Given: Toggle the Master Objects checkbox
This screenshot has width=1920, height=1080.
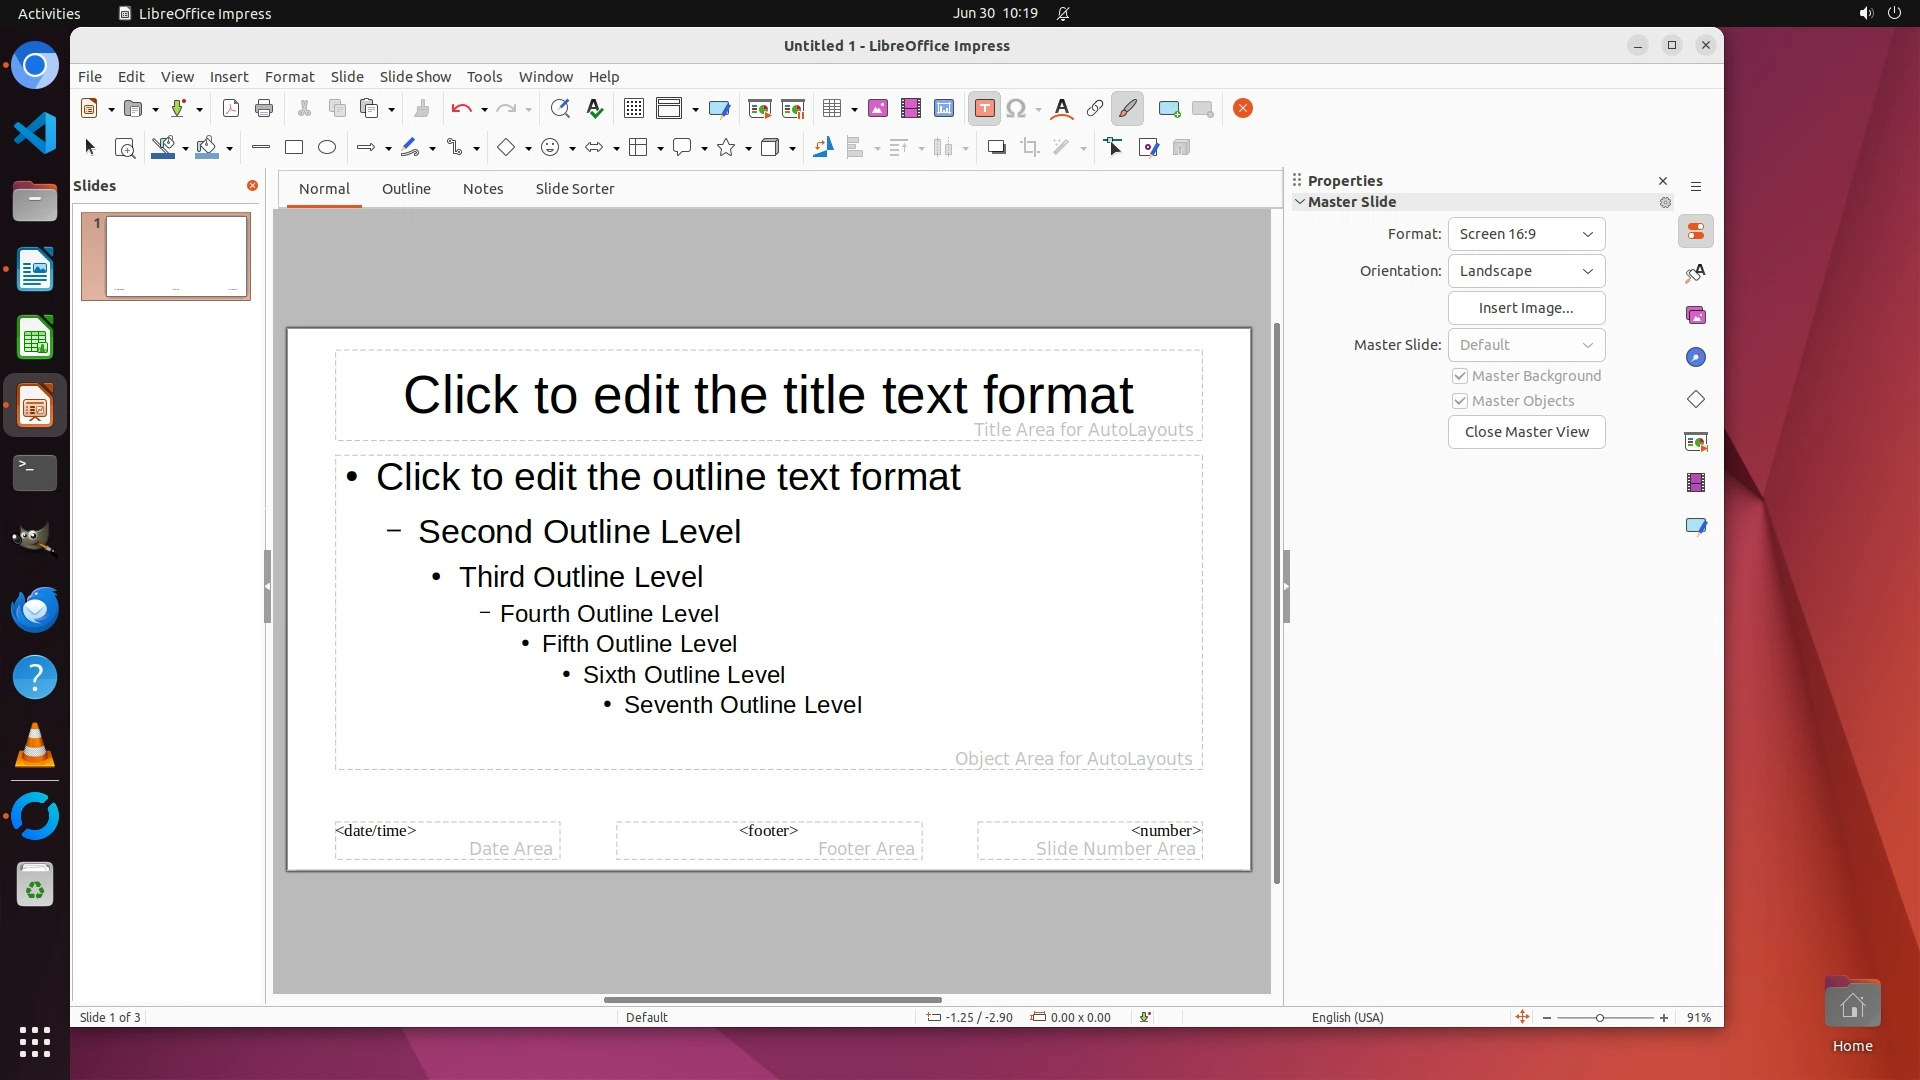Looking at the screenshot, I should [x=1460, y=401].
